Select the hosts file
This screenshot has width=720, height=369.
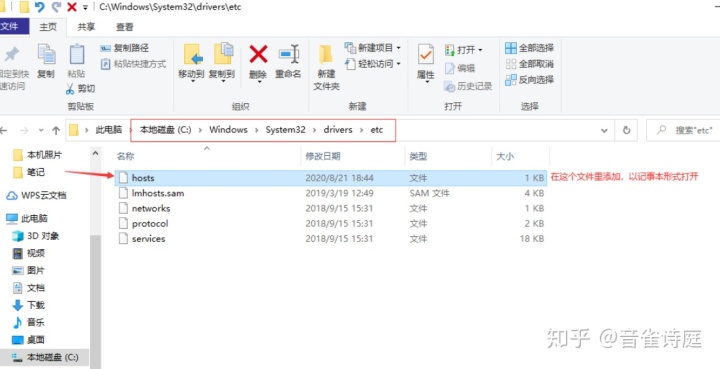point(331,178)
